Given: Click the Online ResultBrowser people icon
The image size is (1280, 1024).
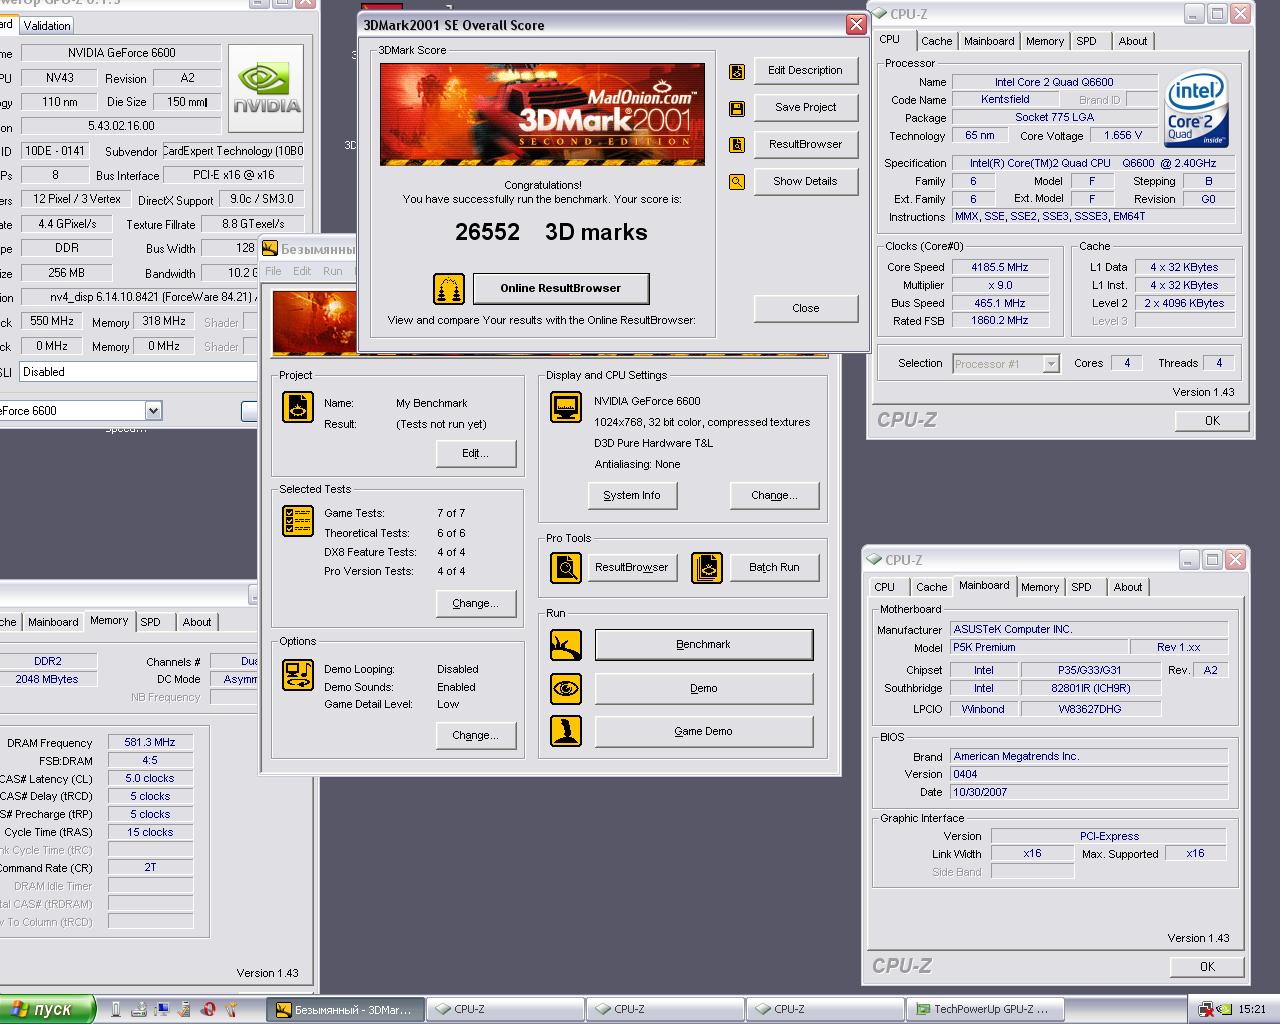Looking at the screenshot, I should pos(449,289).
